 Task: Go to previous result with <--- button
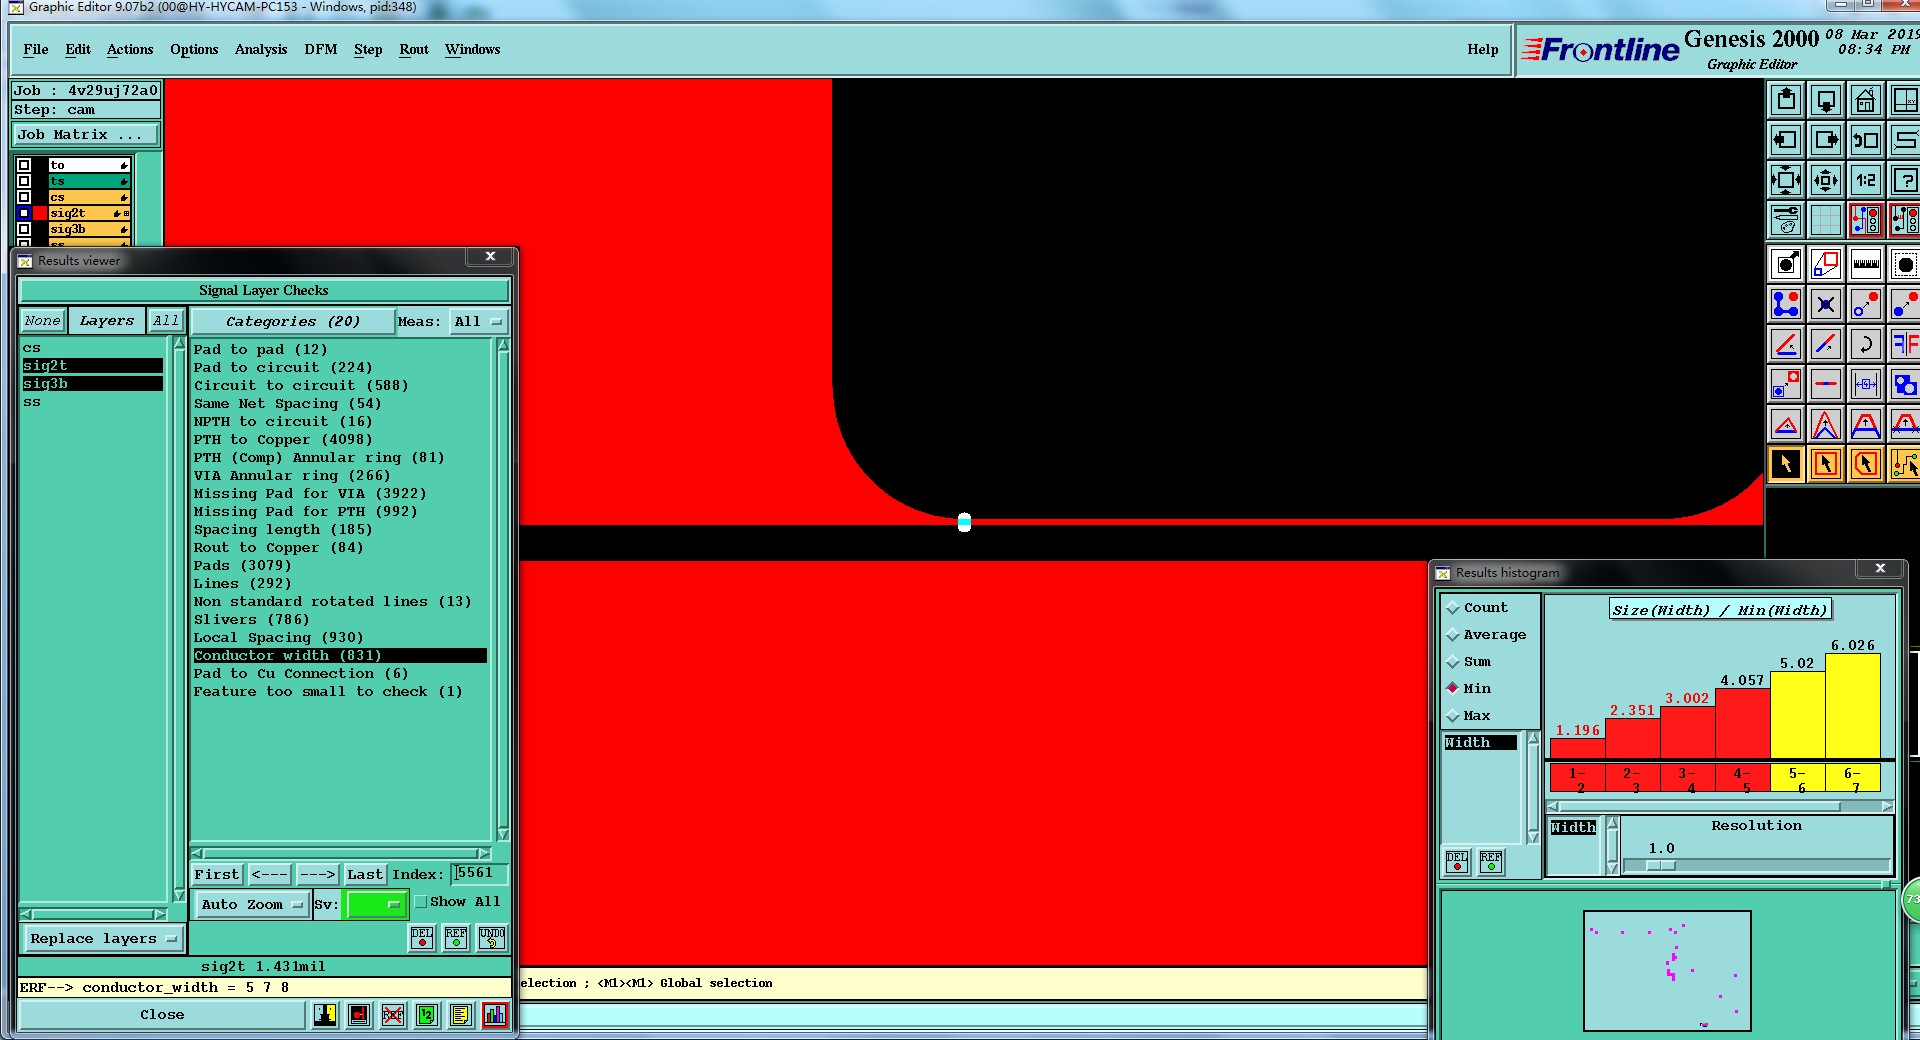coord(270,875)
